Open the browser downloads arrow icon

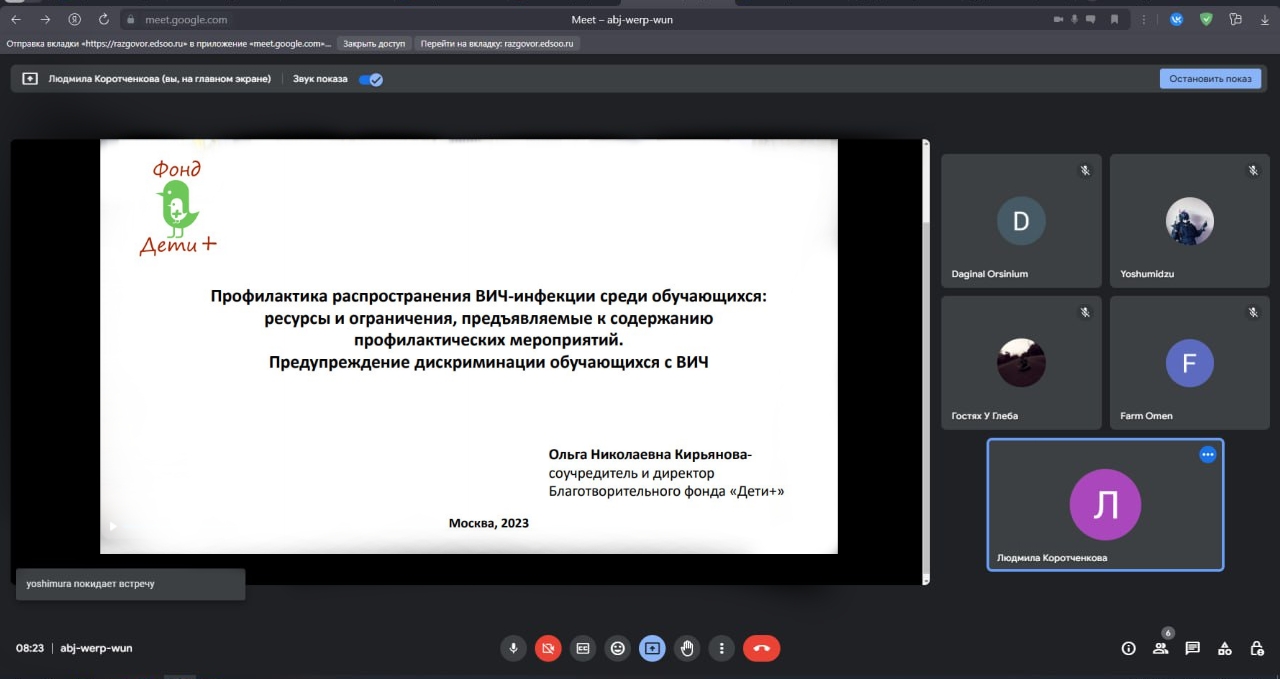tap(1264, 19)
